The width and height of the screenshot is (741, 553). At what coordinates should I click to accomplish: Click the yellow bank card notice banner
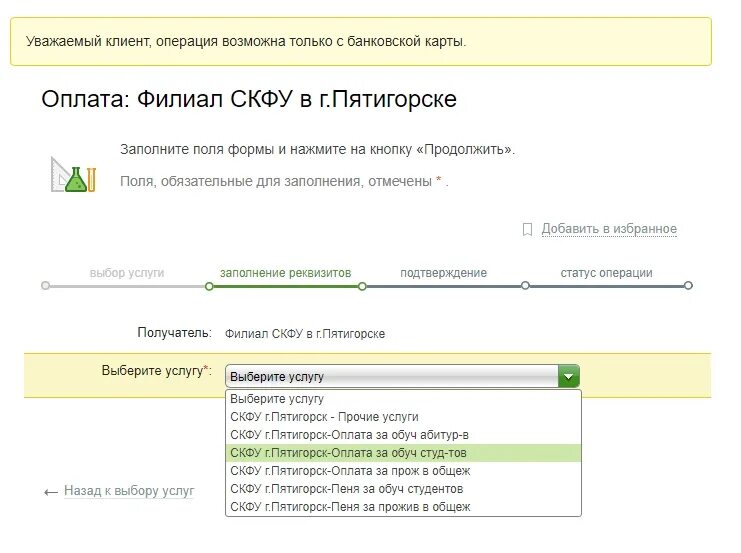[361, 42]
